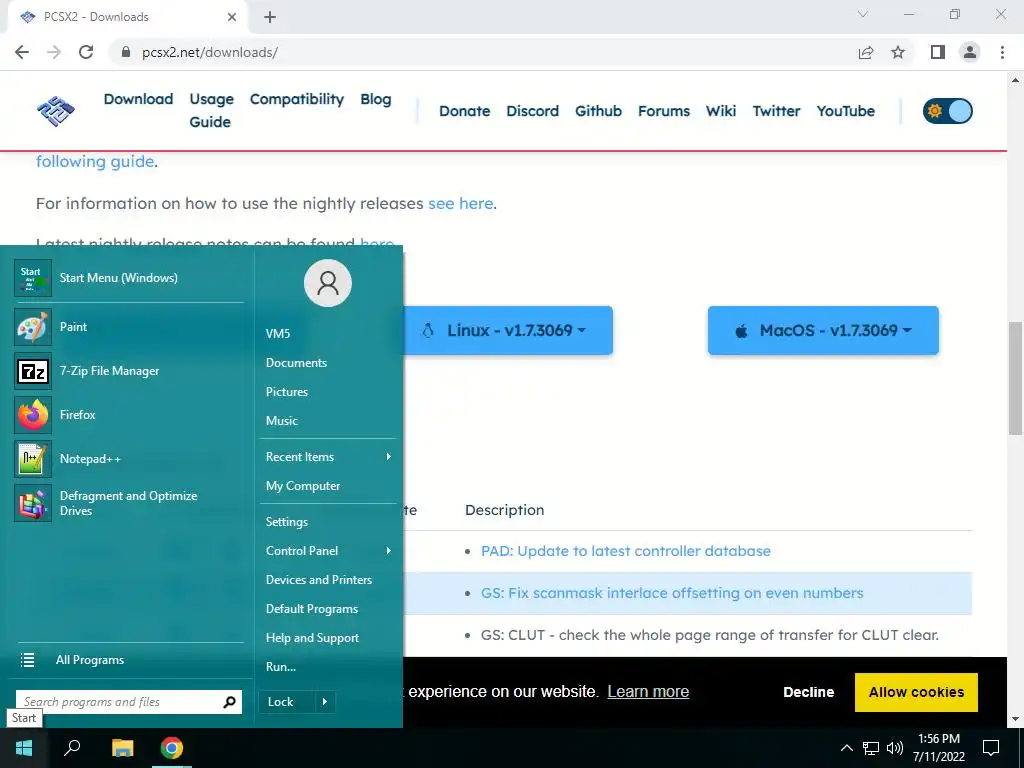The height and width of the screenshot is (768, 1024).
Task: Click the VM5 user folder
Action: click(278, 334)
